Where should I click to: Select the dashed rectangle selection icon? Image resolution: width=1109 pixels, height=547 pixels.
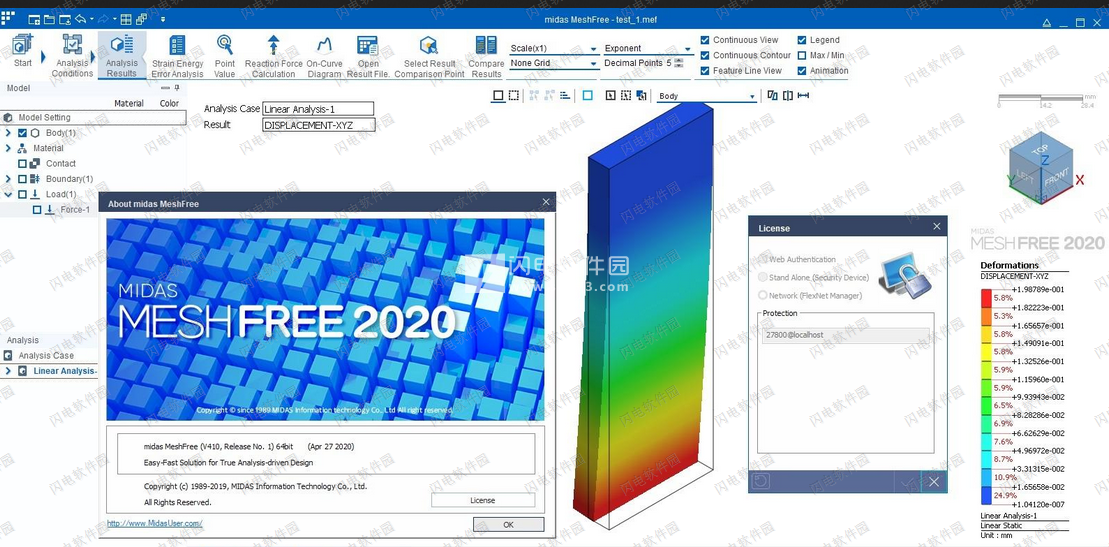[x=513, y=96]
